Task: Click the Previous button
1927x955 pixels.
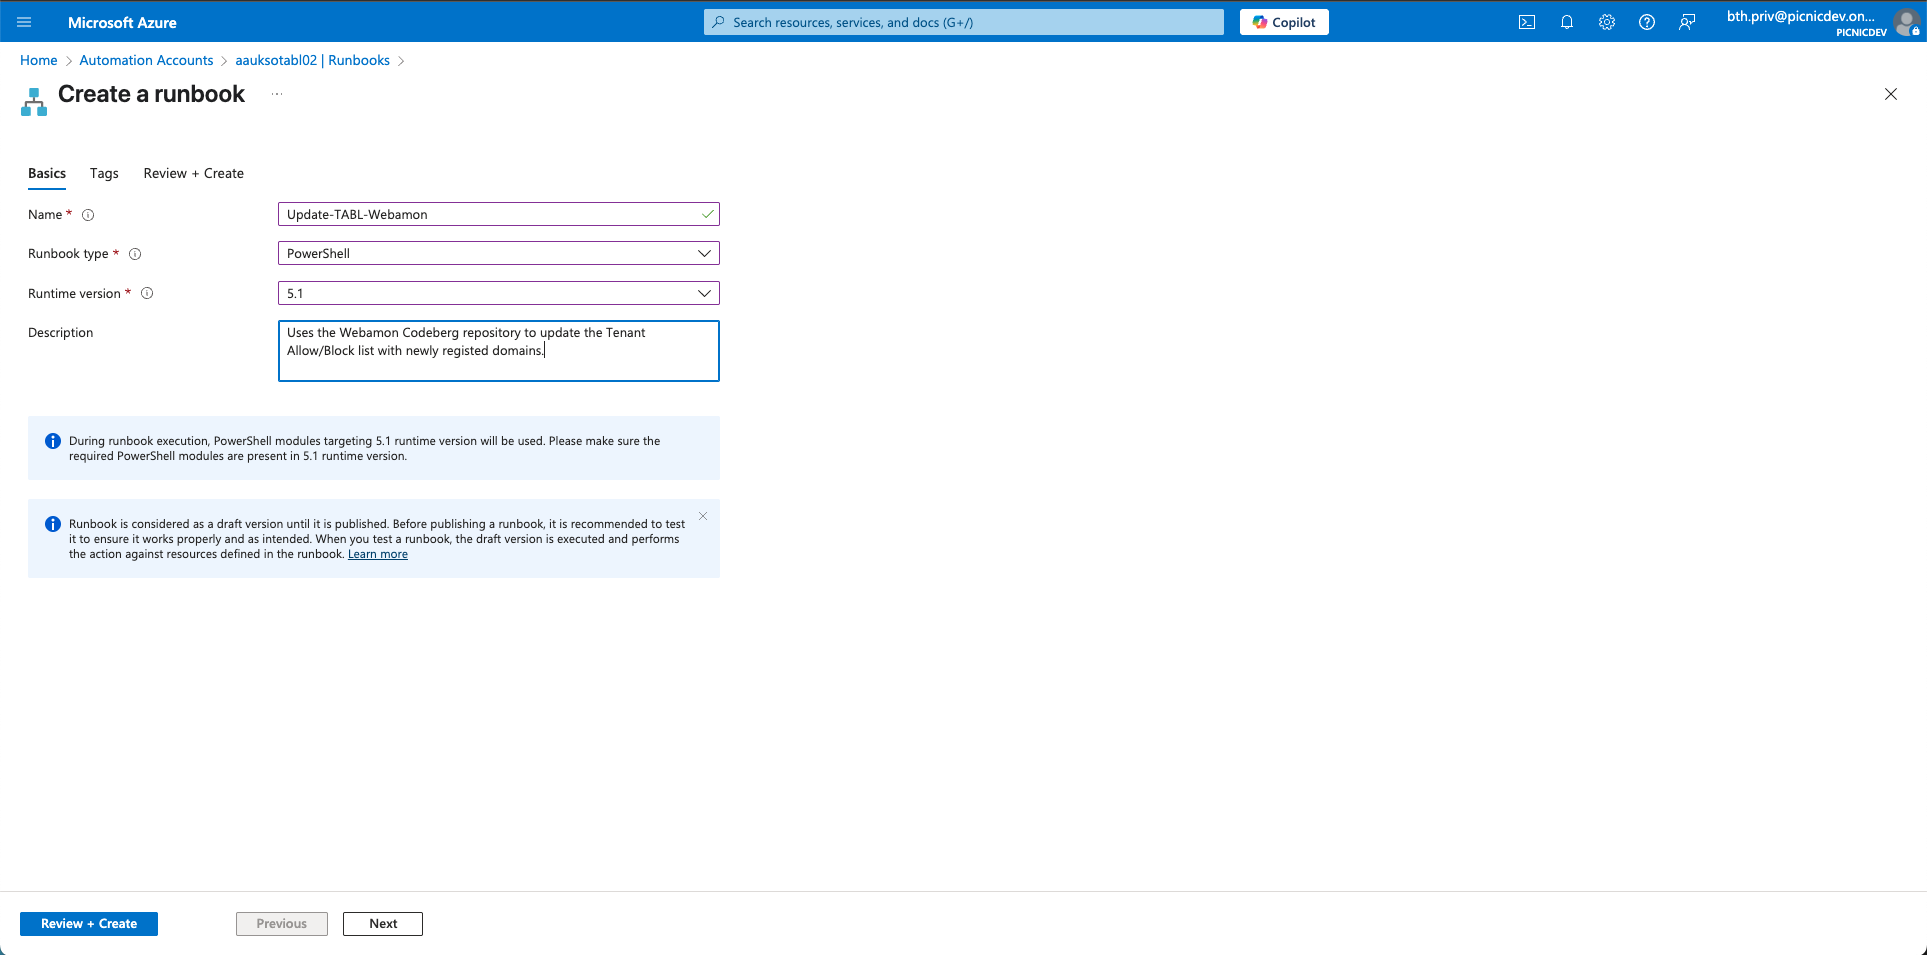Action: tap(282, 924)
